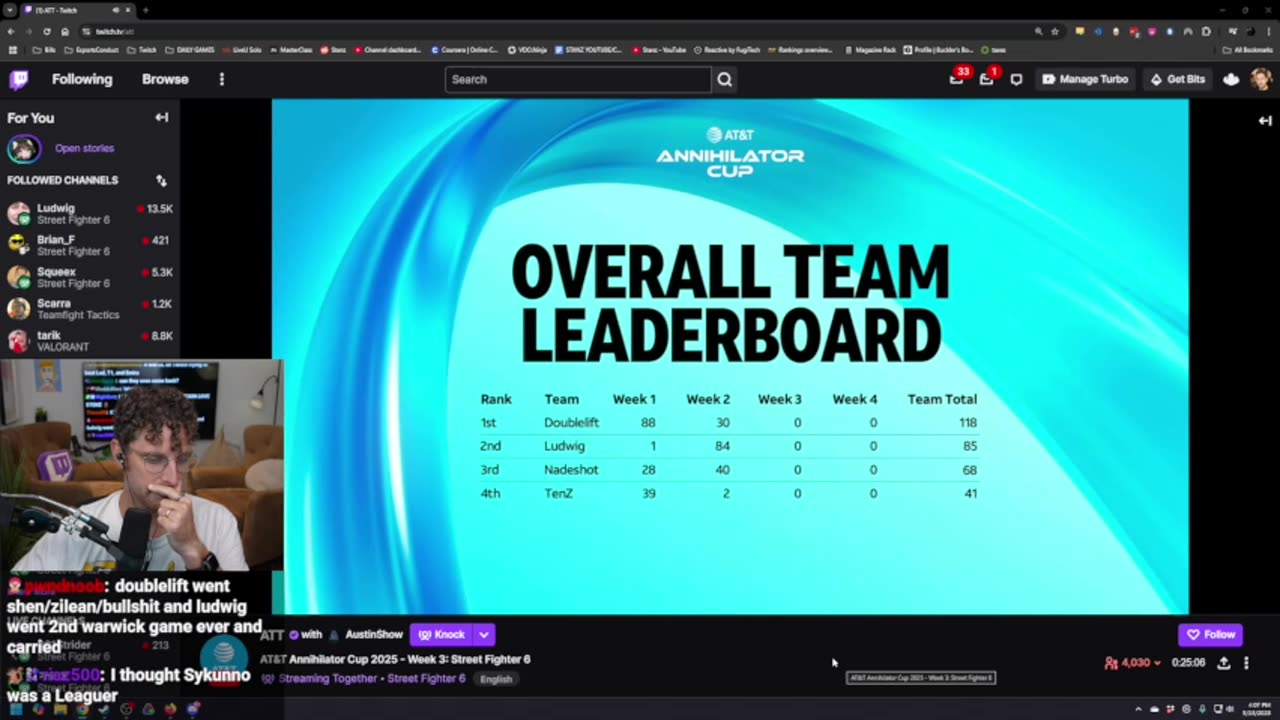The image size is (1280, 720).
Task: Click the purple Follow button
Action: point(1210,634)
